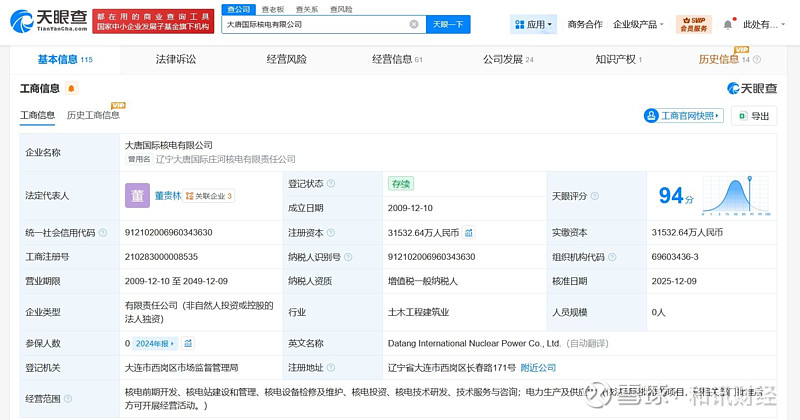The image size is (800, 420).
Task: Click the help icon next to 登记状态
Action: click(x=330, y=184)
